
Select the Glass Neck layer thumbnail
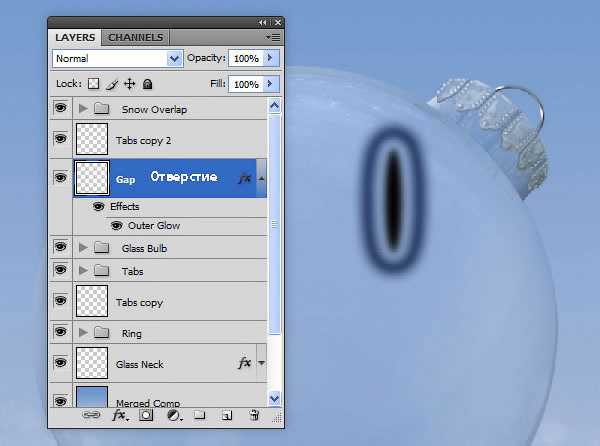(92, 363)
